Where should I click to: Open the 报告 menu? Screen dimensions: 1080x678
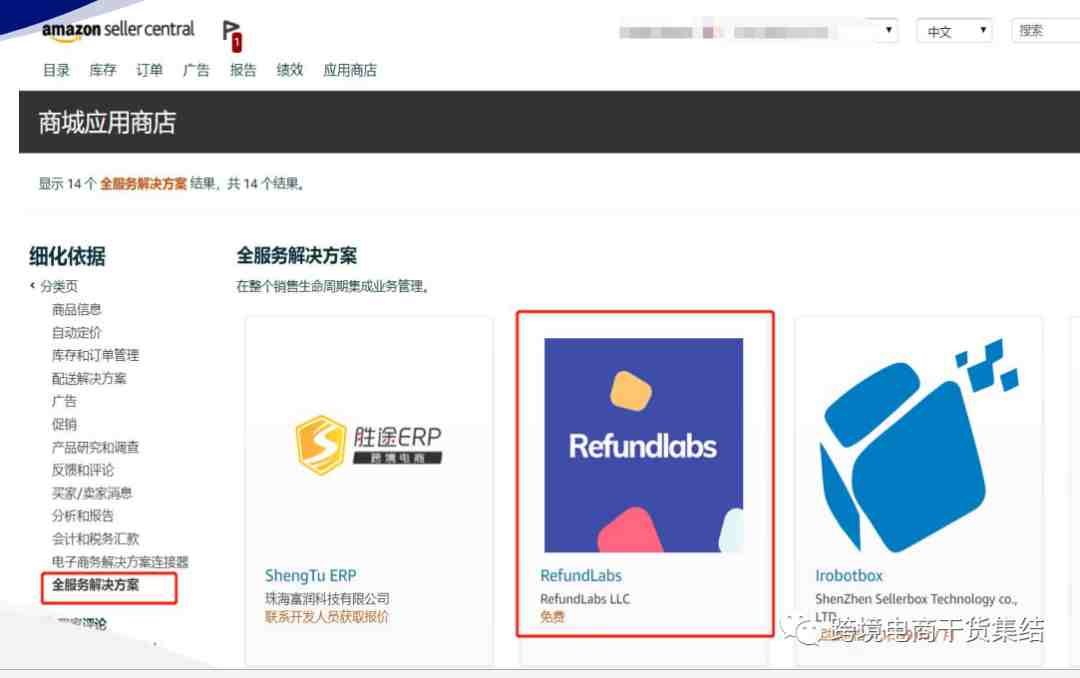(243, 70)
